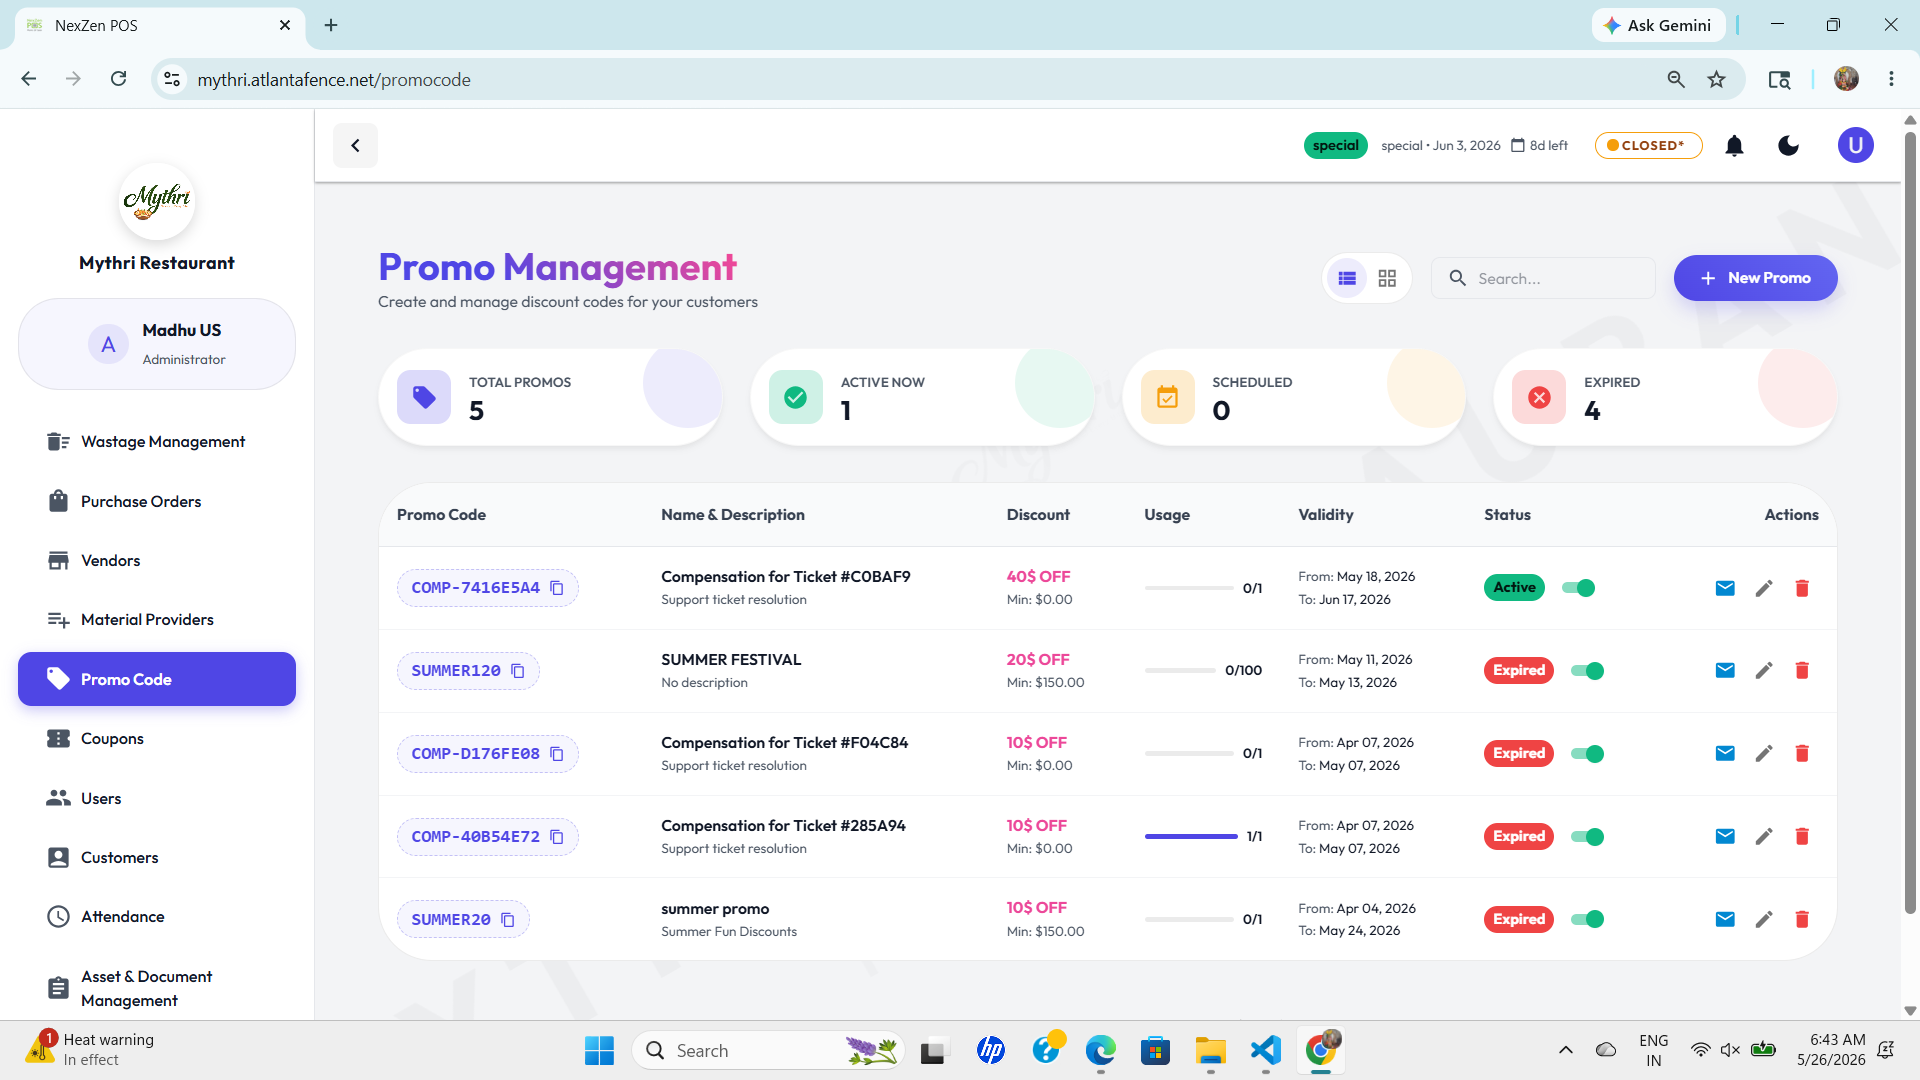Click the special plan badge

[1335, 146]
